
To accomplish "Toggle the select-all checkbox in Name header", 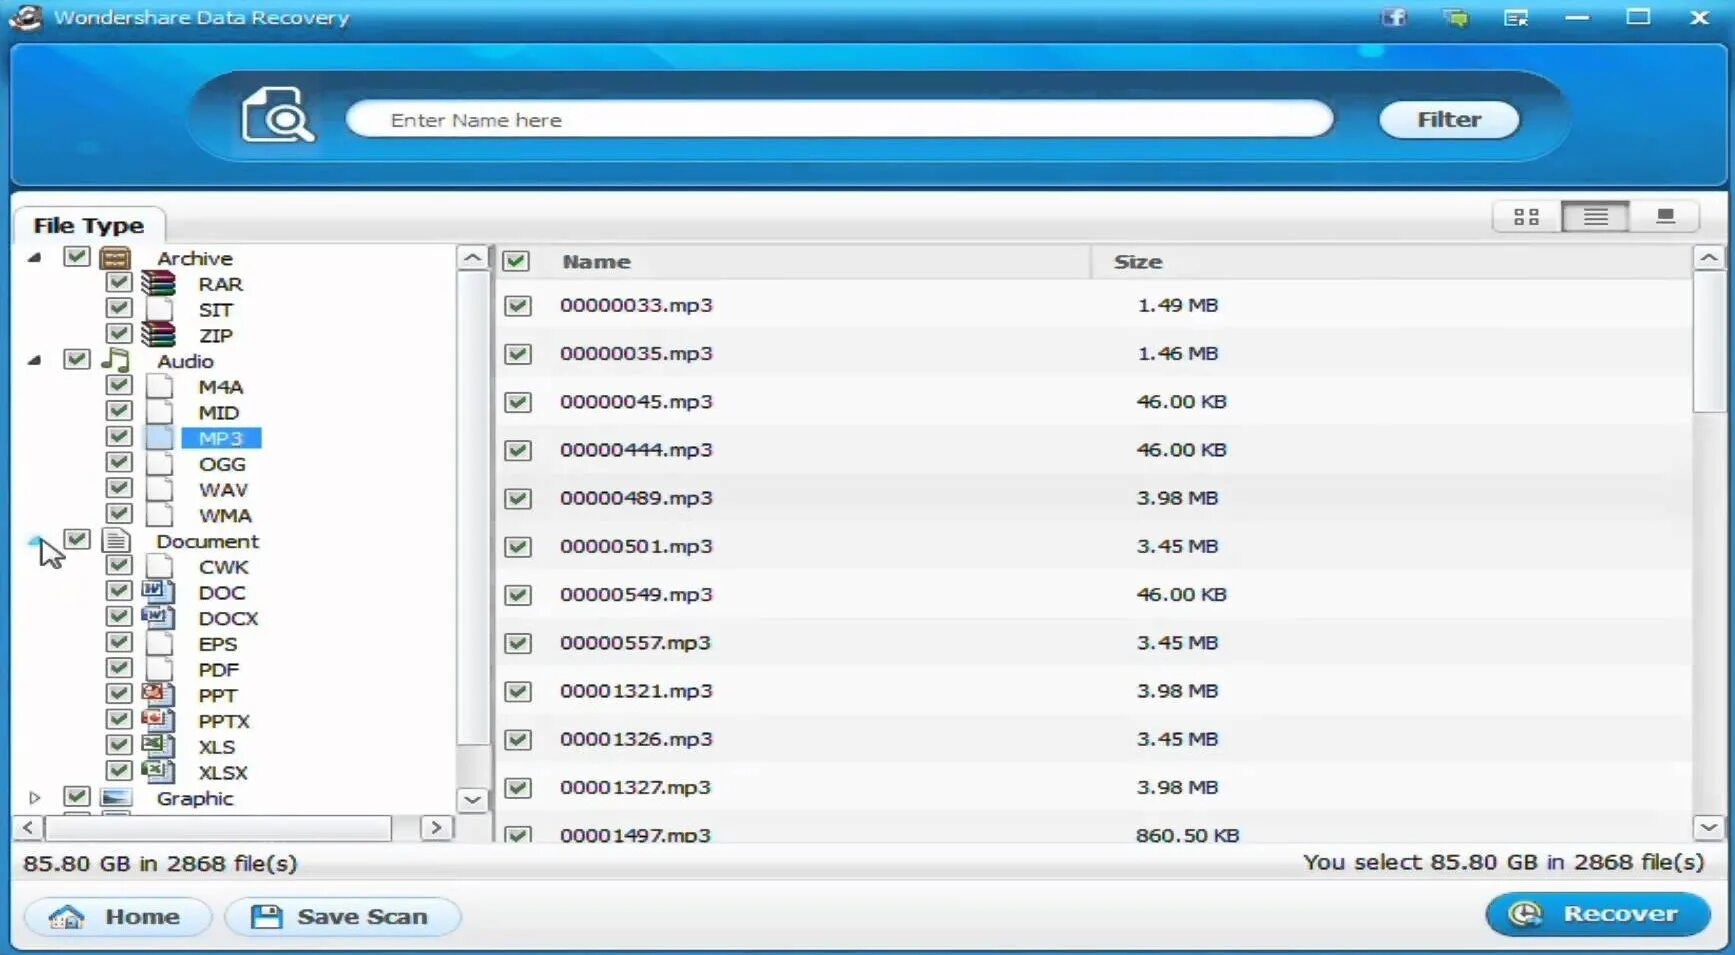I will tap(516, 261).
